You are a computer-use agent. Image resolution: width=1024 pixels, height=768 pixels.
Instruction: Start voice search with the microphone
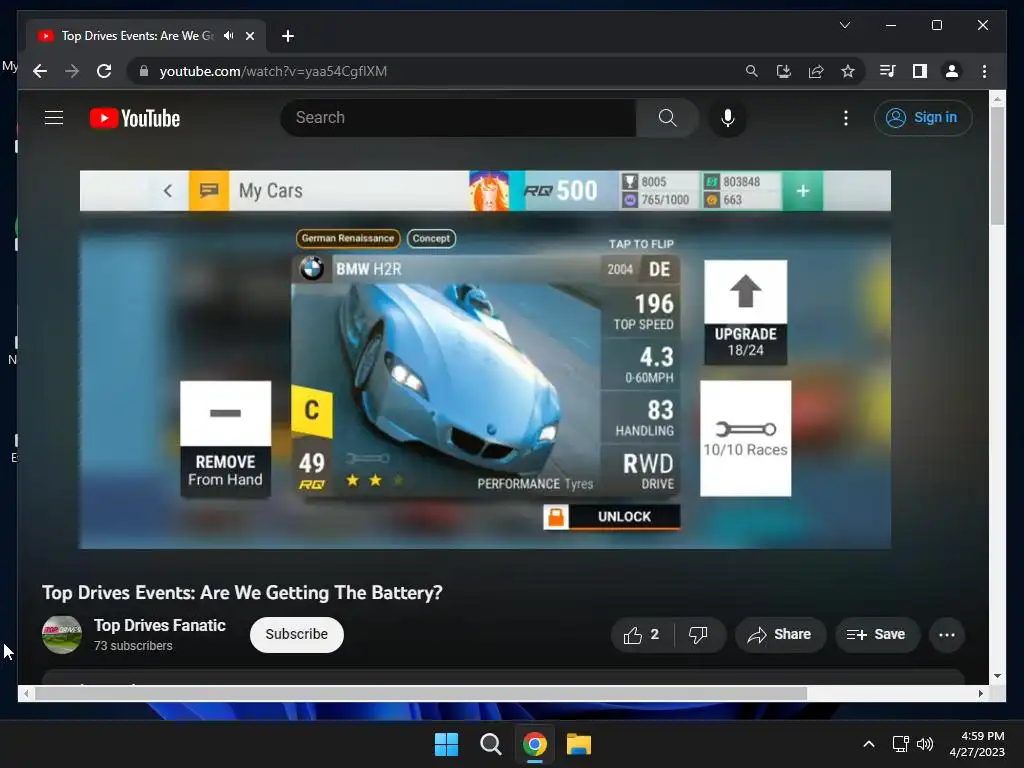(728, 118)
